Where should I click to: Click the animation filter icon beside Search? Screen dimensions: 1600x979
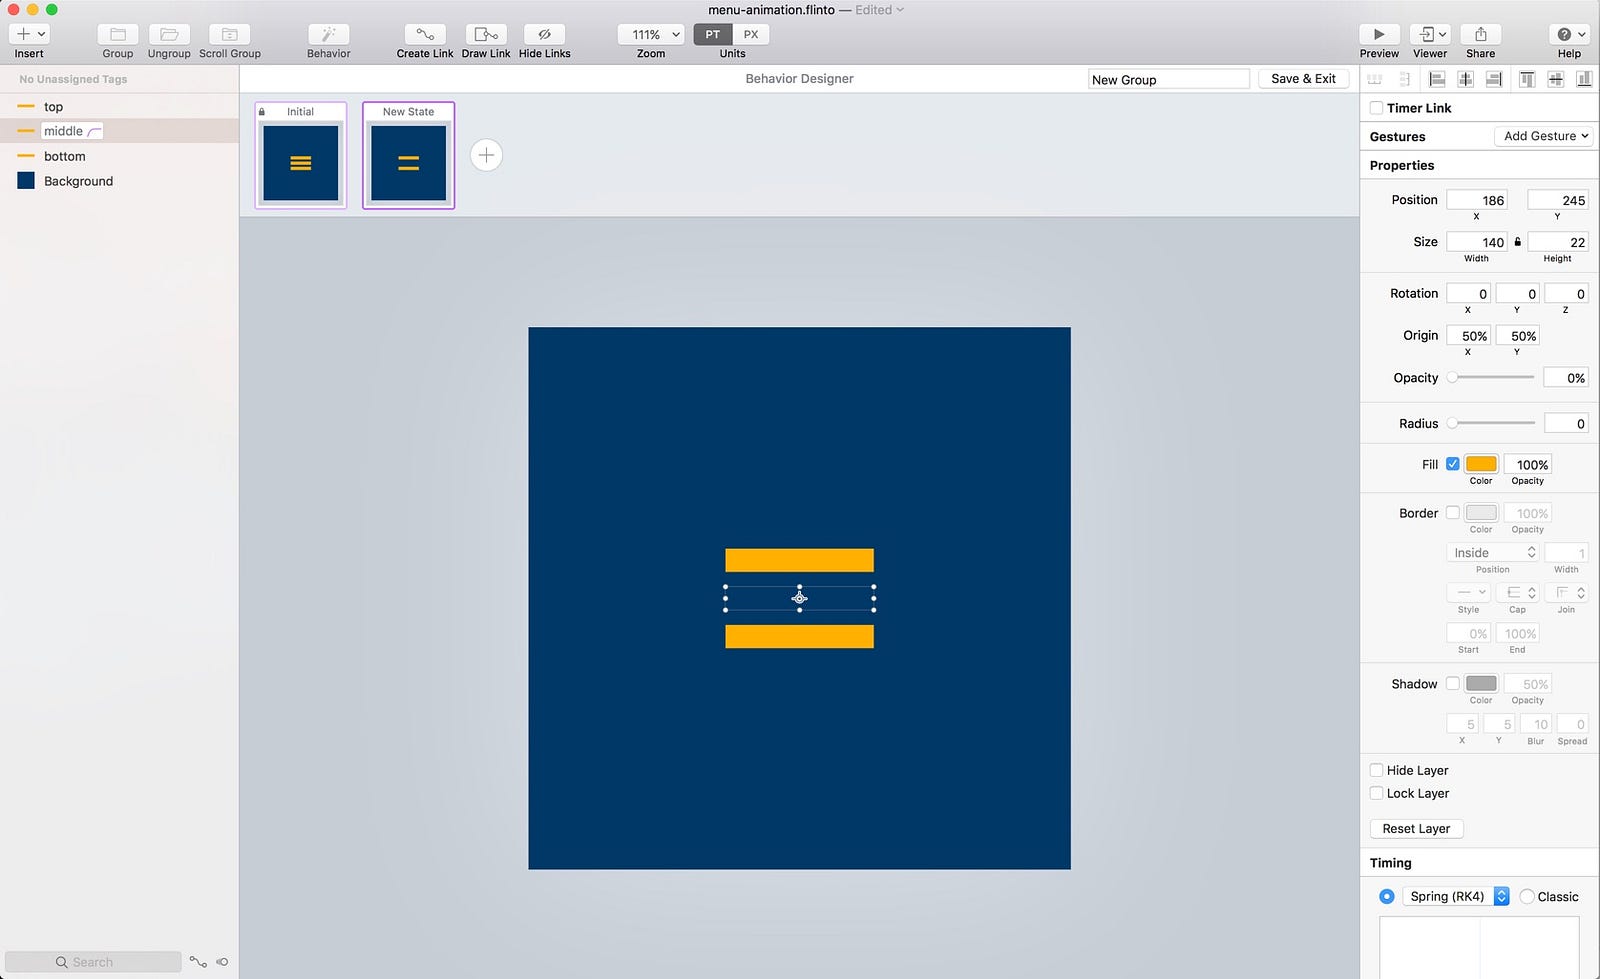click(x=222, y=962)
